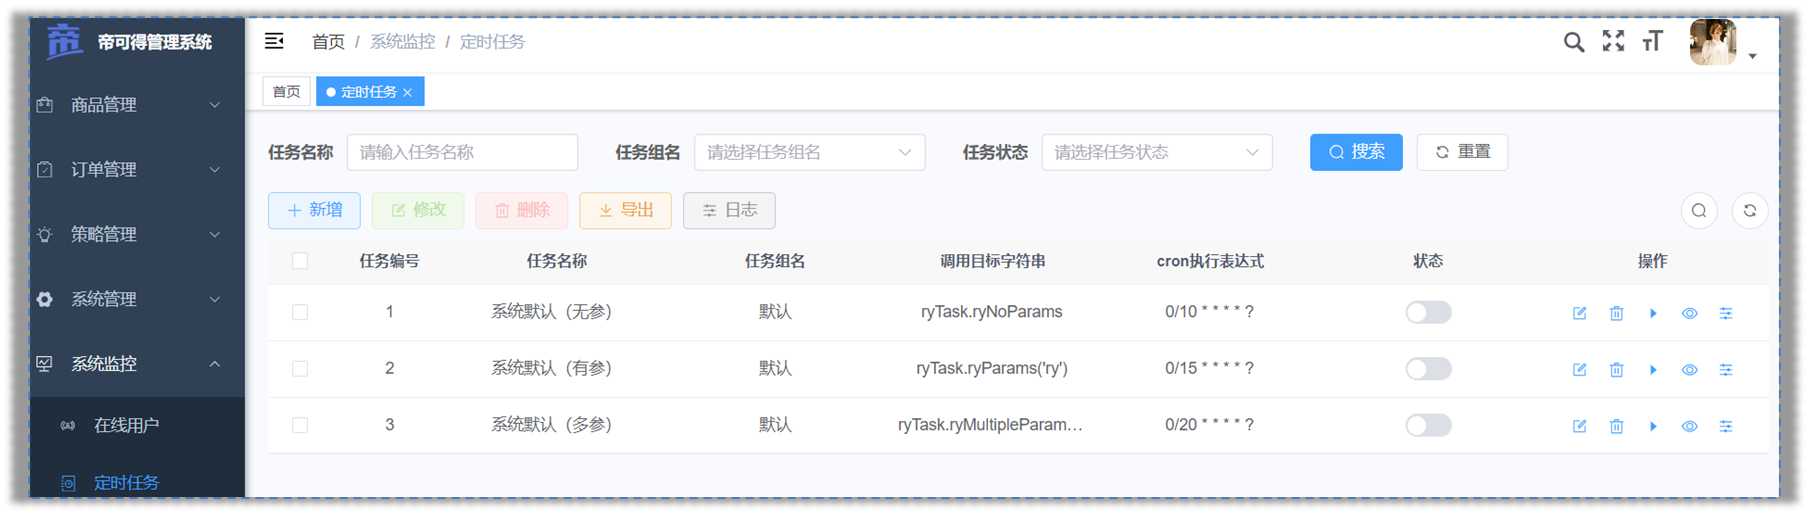Enable status switch for task 1

(x=1428, y=313)
